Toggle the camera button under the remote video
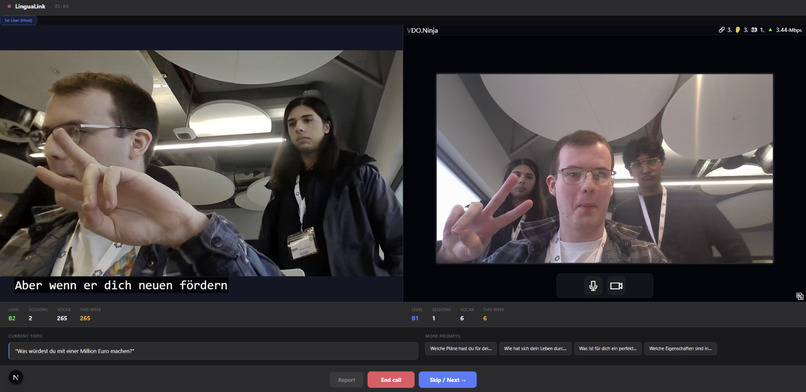This screenshot has width=806, height=392. pyautogui.click(x=616, y=286)
